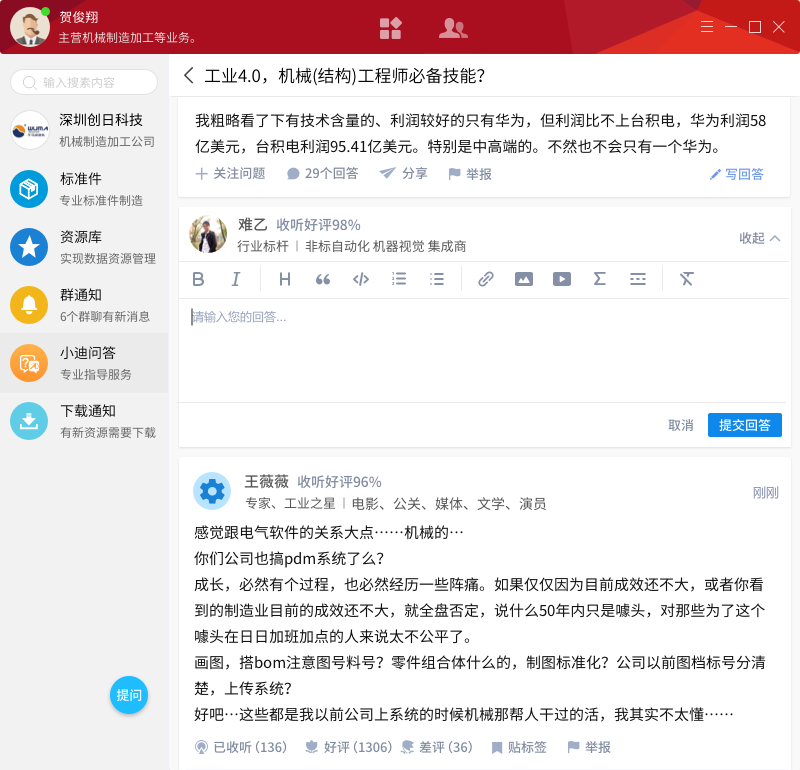Toggle italic formatting in the editor
The width and height of the screenshot is (800, 770).
(236, 279)
